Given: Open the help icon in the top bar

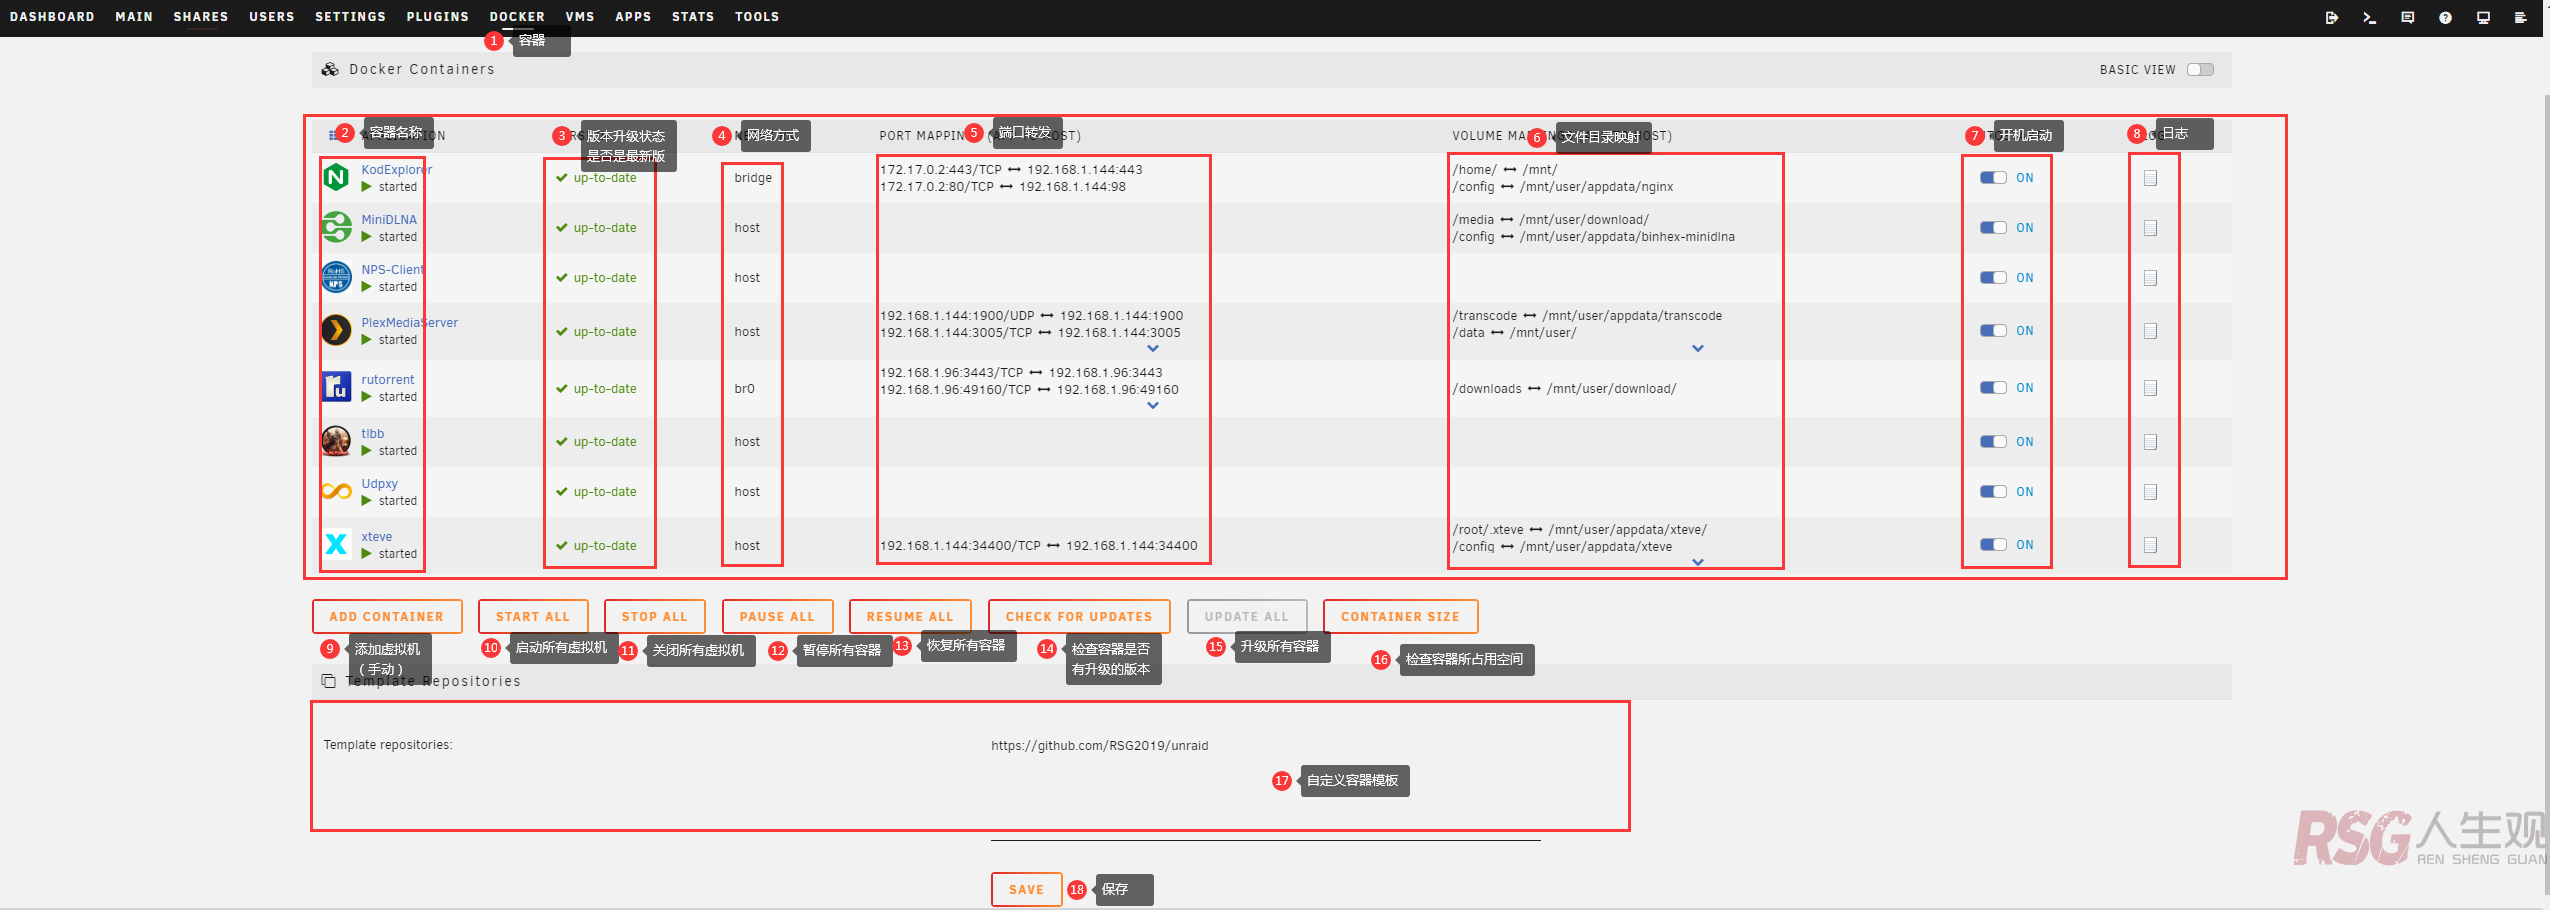Looking at the screenshot, I should coord(2445,17).
